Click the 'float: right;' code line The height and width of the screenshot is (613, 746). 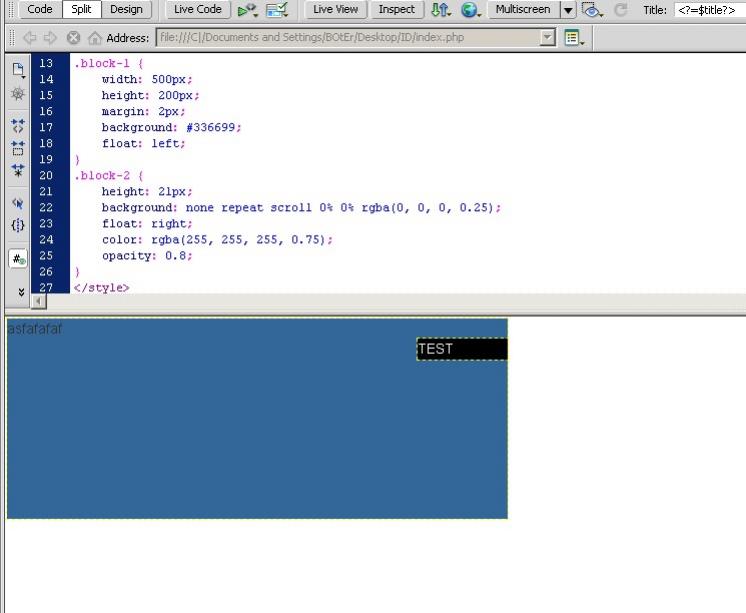point(147,224)
